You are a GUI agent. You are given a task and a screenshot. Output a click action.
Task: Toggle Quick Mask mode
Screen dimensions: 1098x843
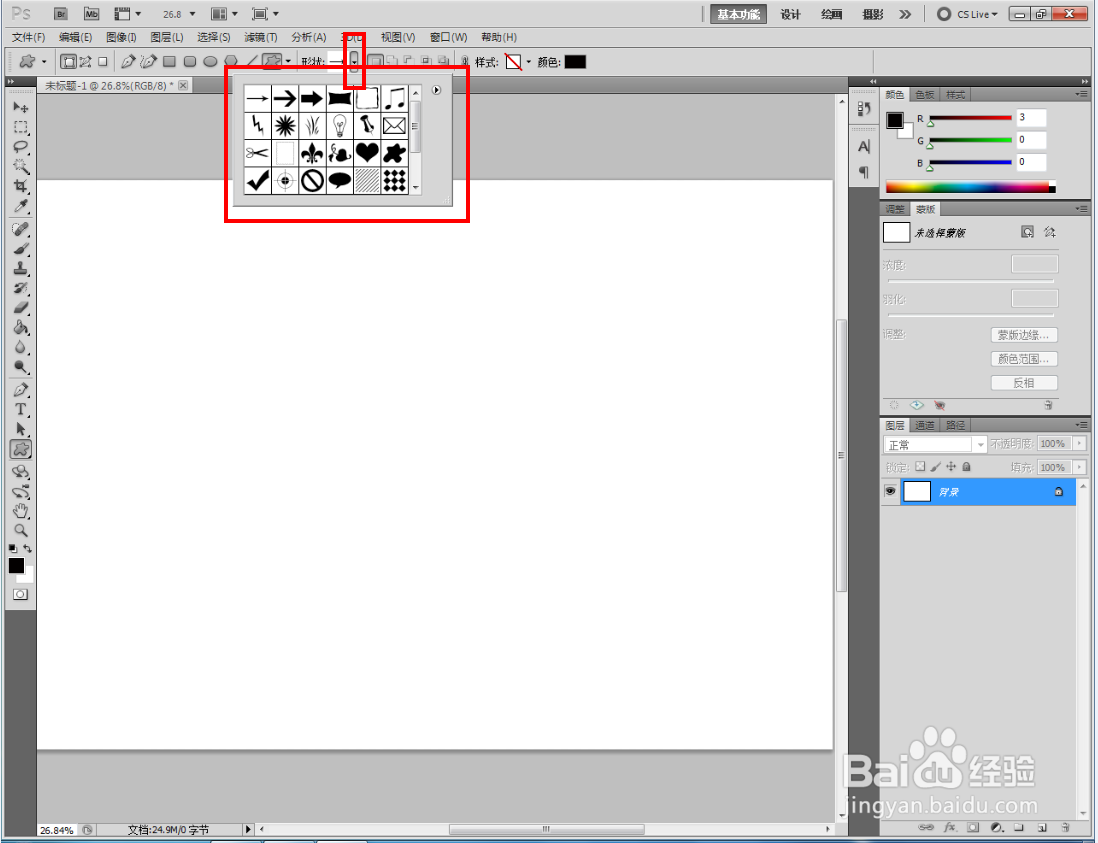(x=20, y=594)
